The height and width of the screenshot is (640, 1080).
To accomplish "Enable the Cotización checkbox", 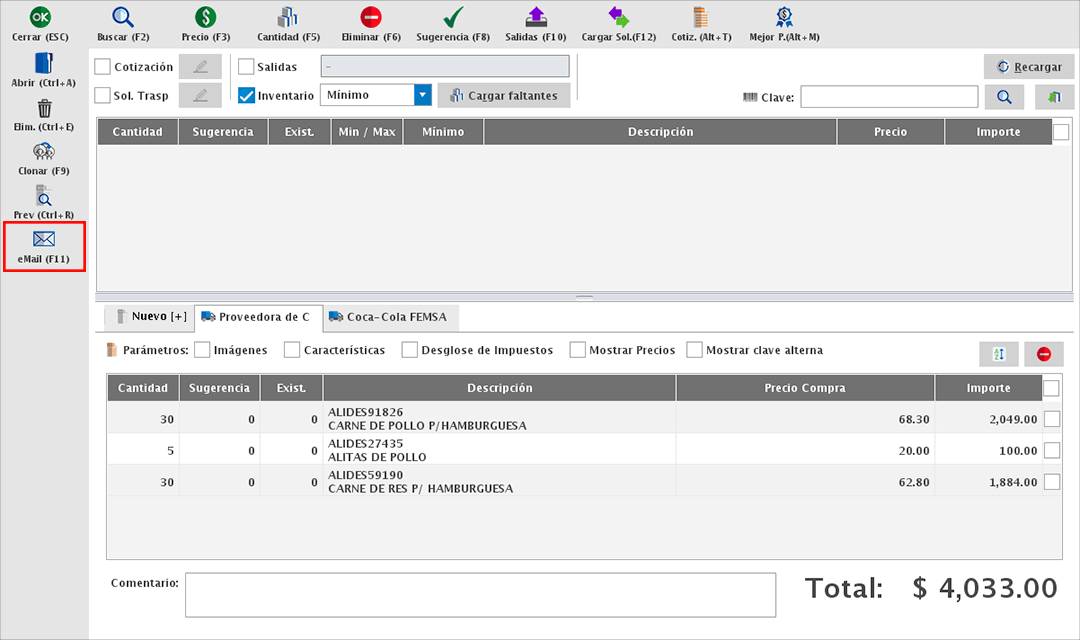I will point(103,67).
